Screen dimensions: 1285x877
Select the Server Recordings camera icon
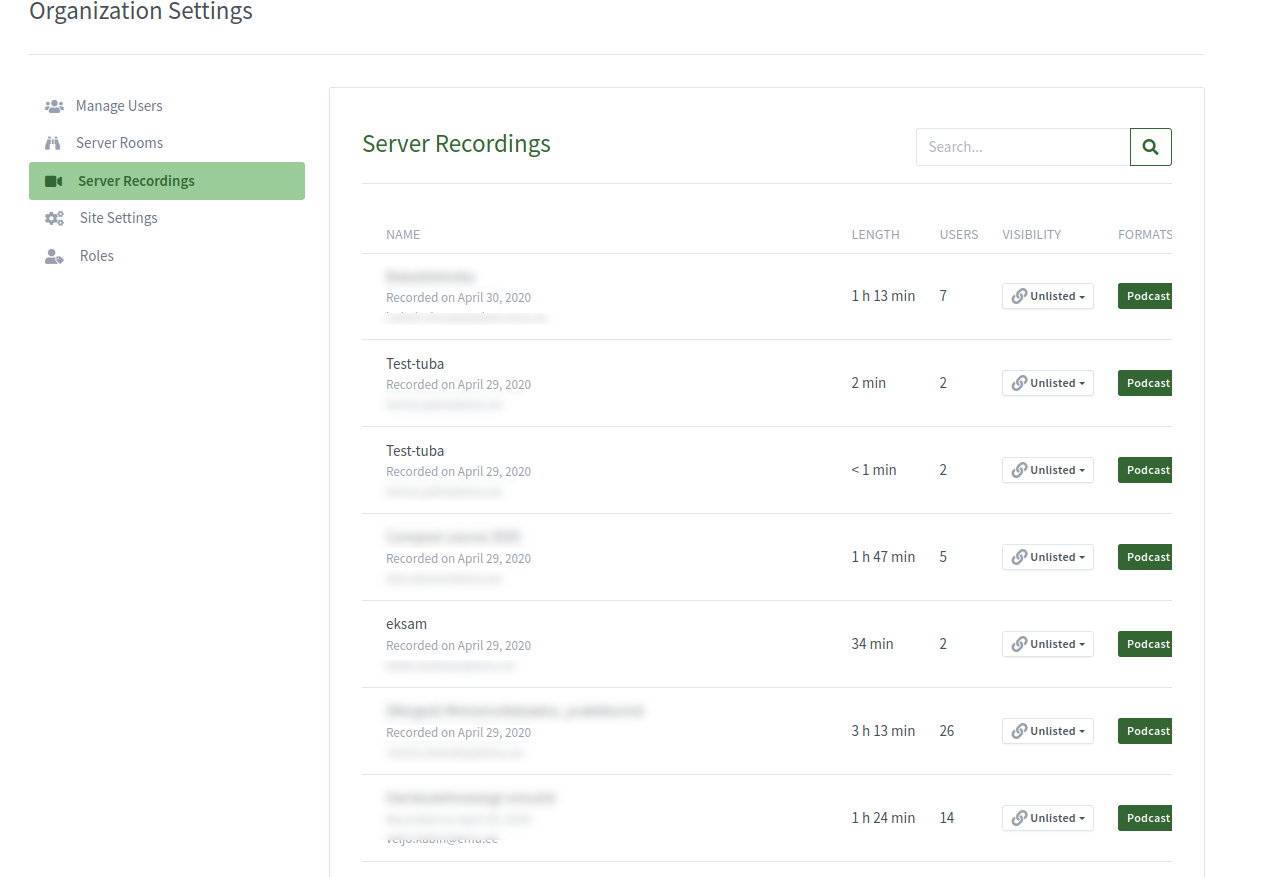tap(53, 180)
